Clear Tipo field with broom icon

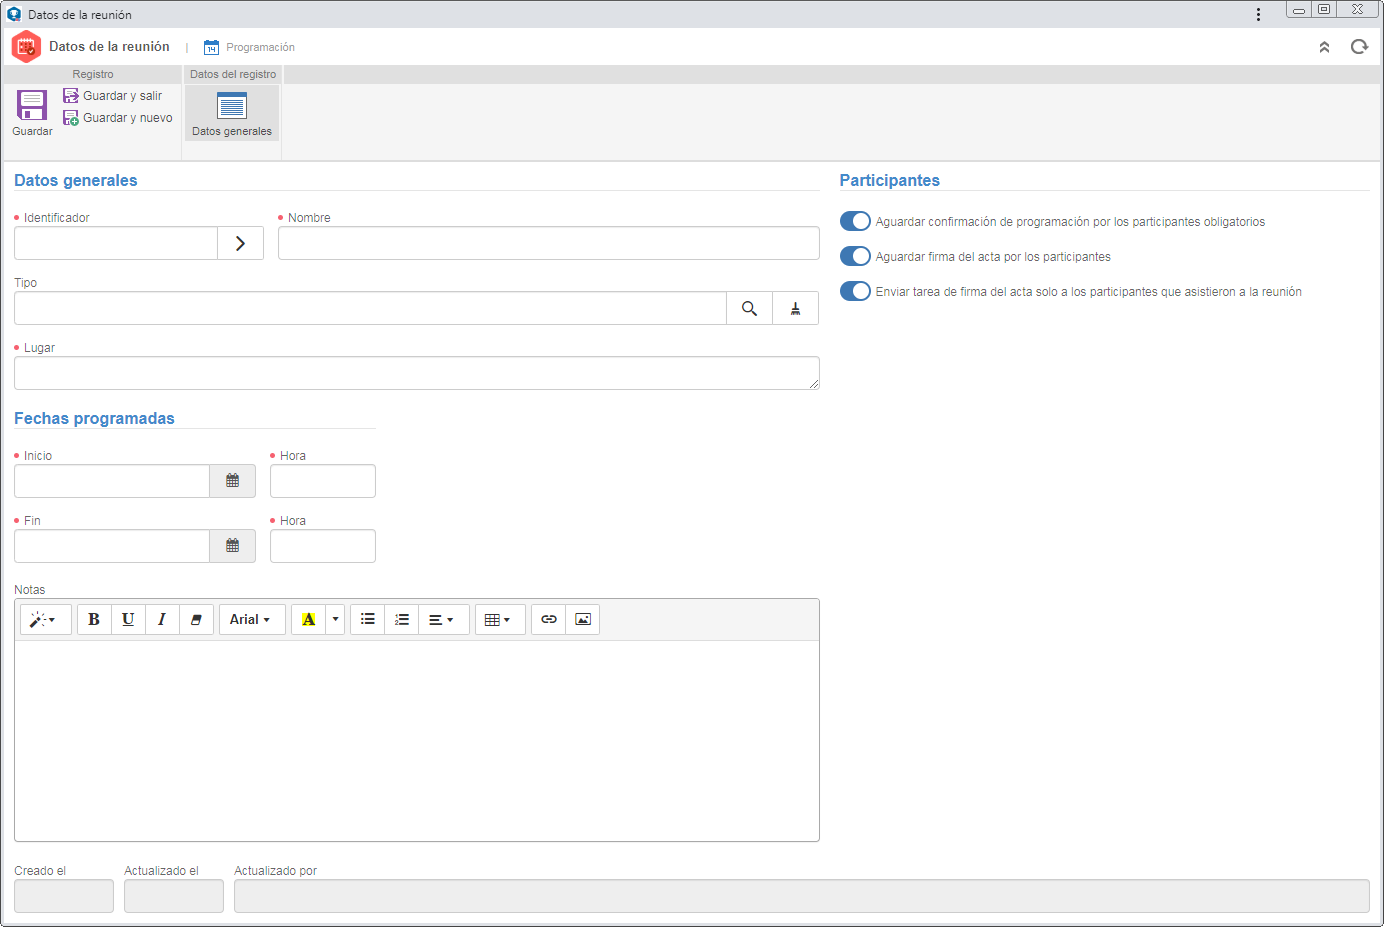point(796,308)
